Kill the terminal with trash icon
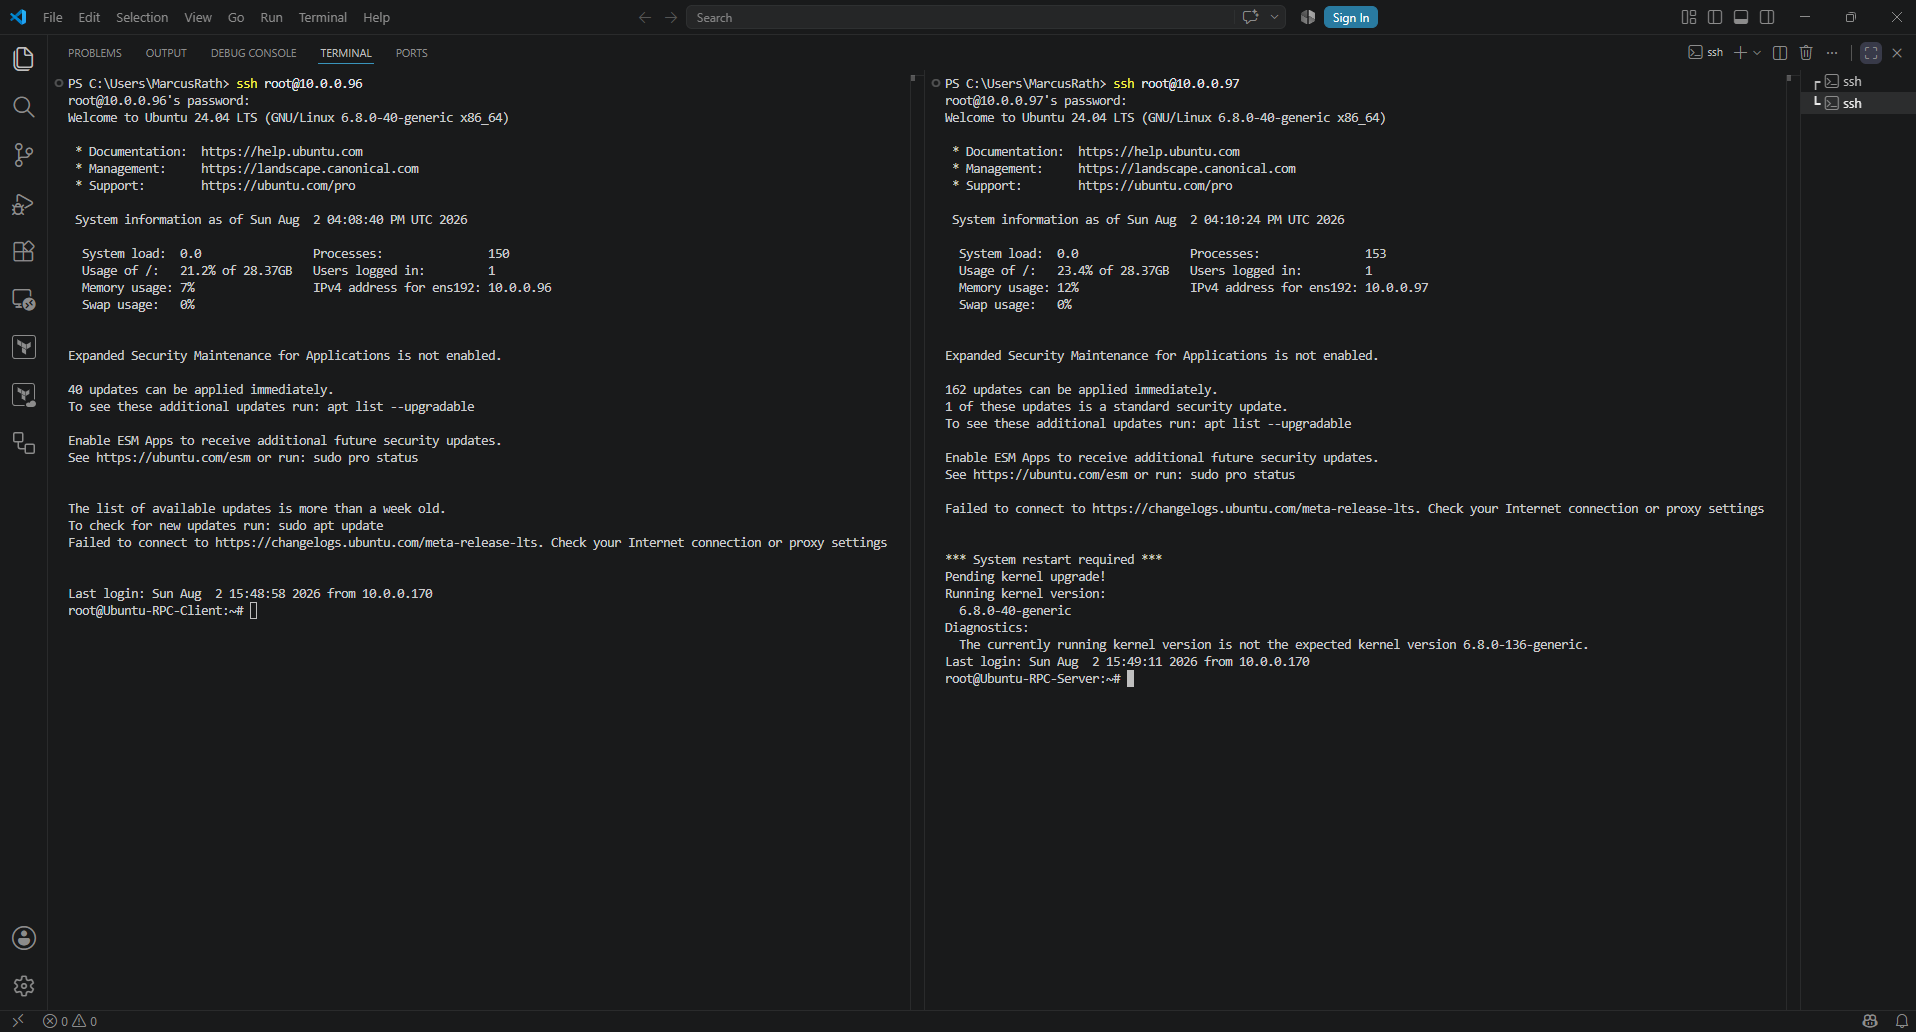 [x=1806, y=52]
